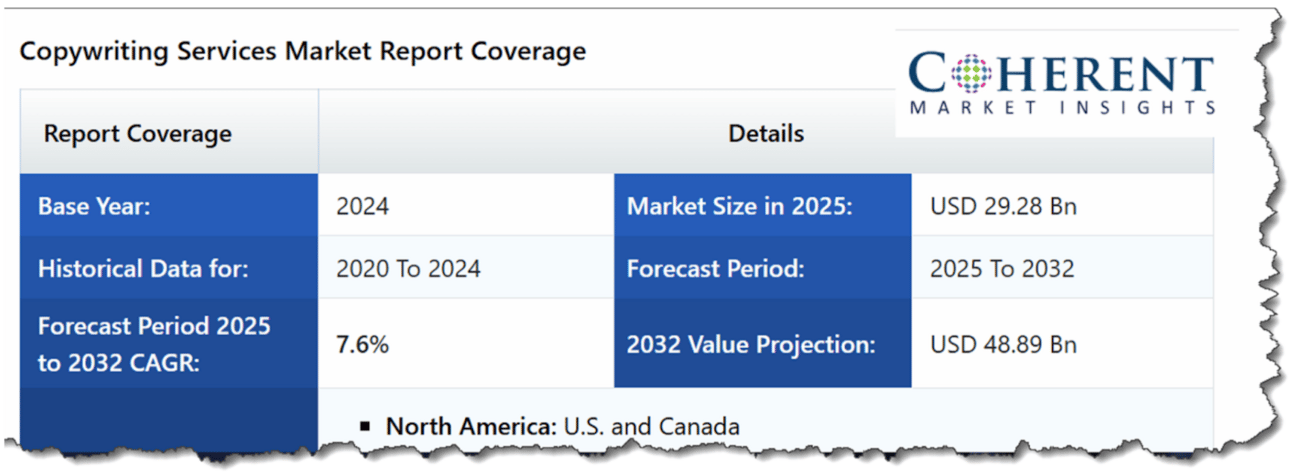Image resolution: width=1292 pixels, height=475 pixels.
Task: Click the North America bold text
Action: tap(471, 427)
